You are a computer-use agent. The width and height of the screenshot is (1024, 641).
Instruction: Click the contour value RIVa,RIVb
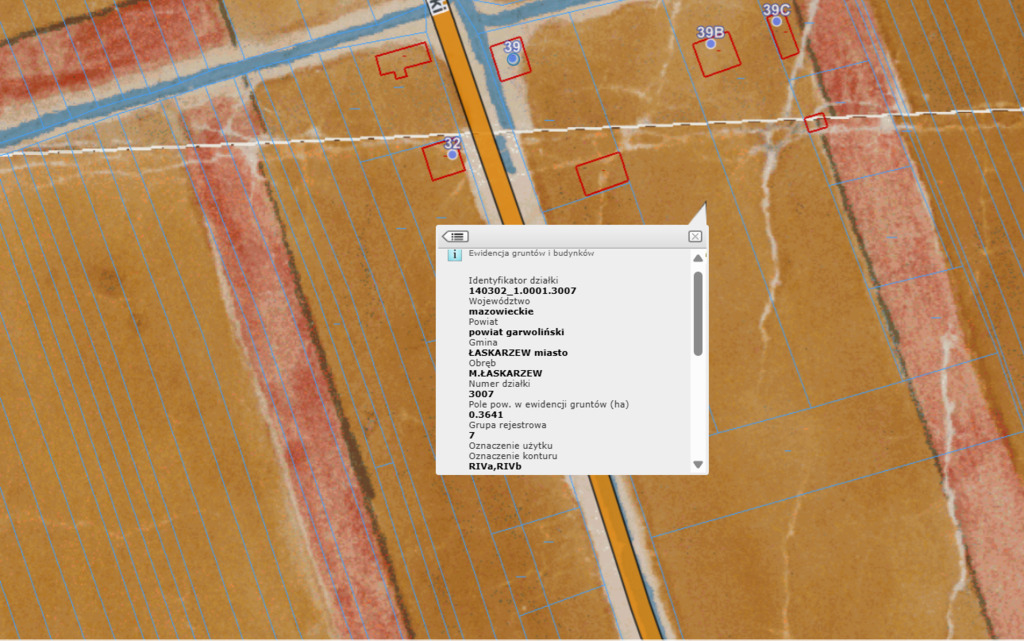point(496,466)
